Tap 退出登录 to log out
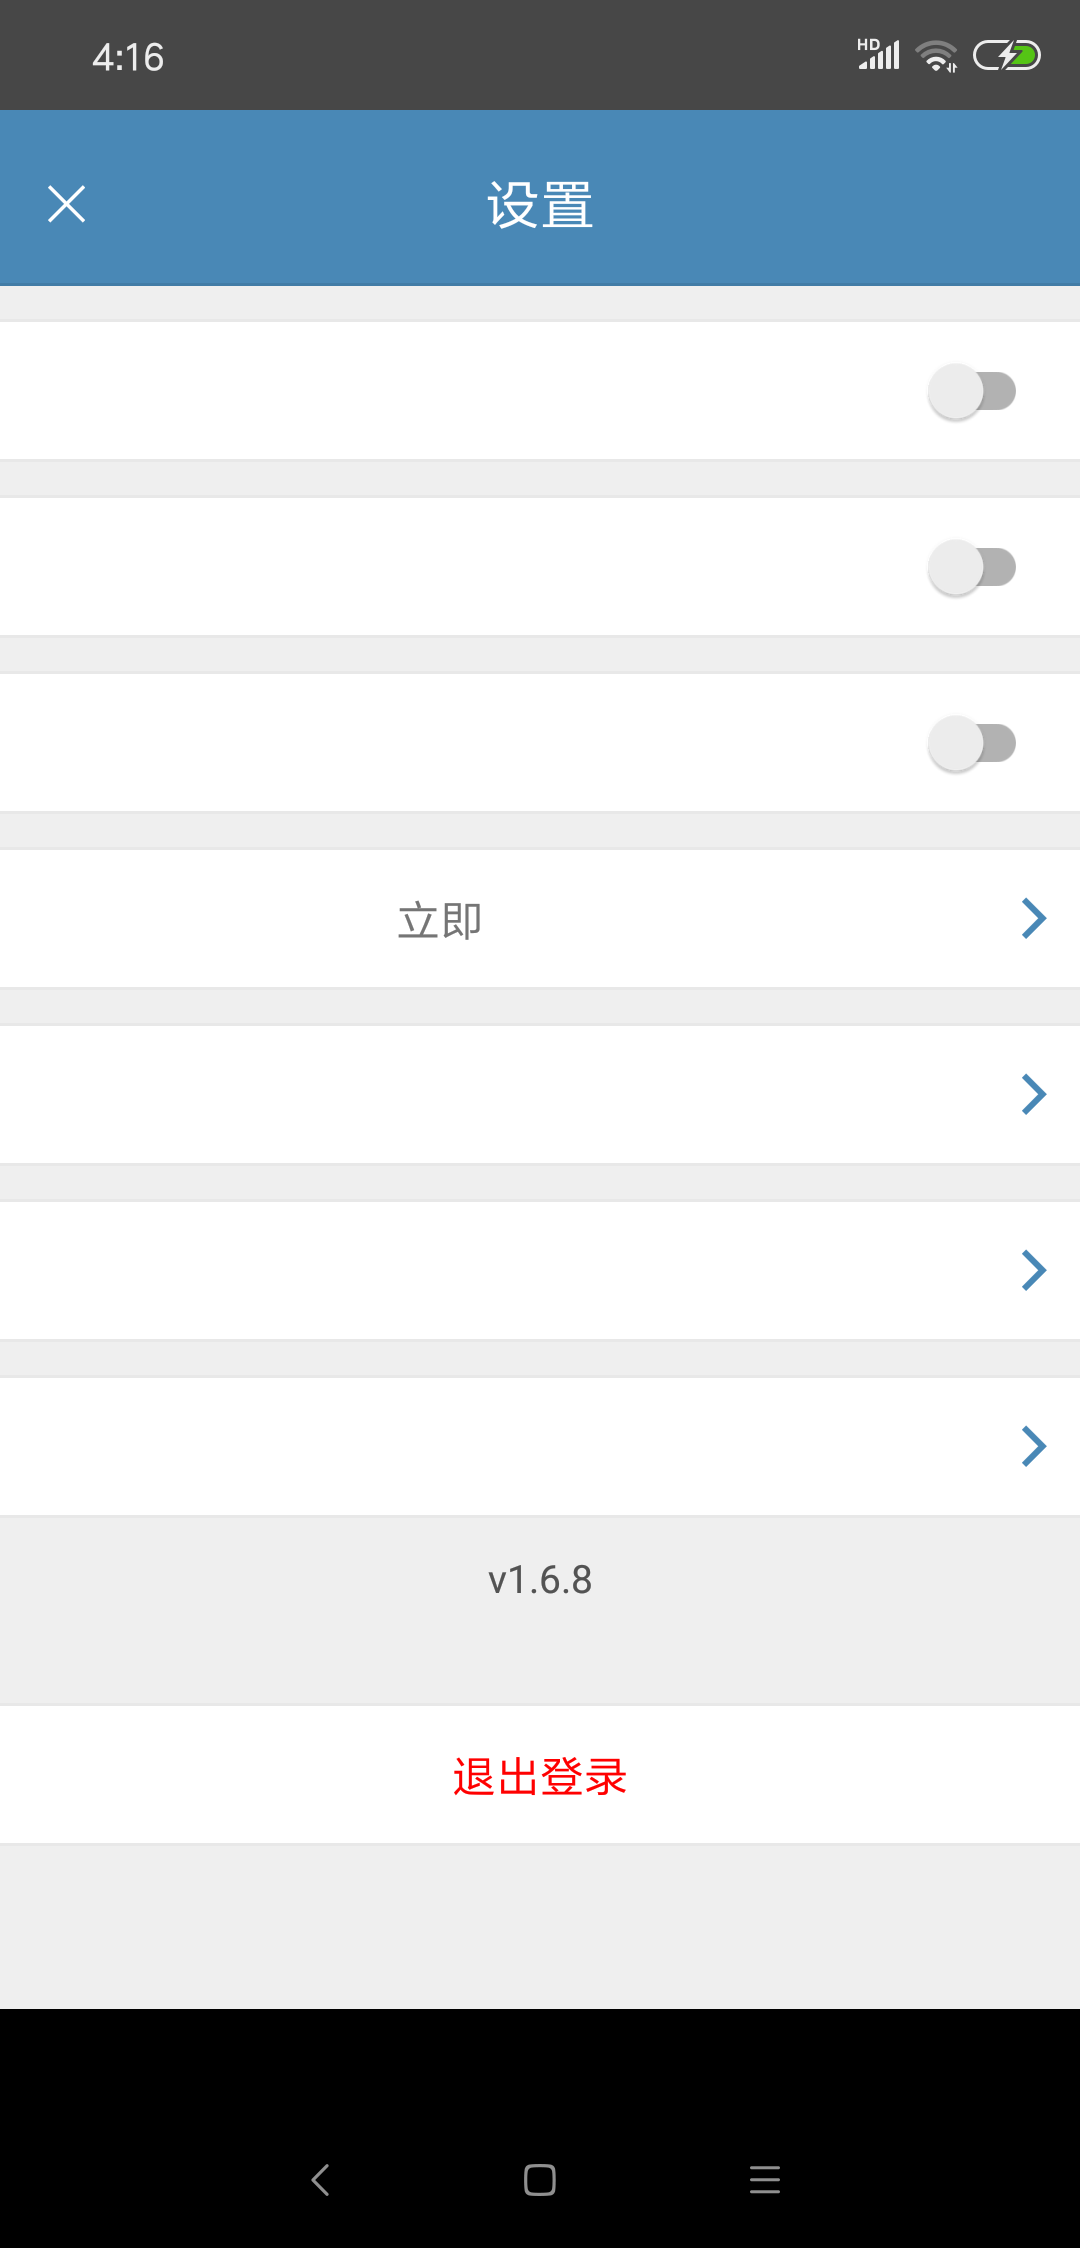1080x2248 pixels. (540, 1776)
